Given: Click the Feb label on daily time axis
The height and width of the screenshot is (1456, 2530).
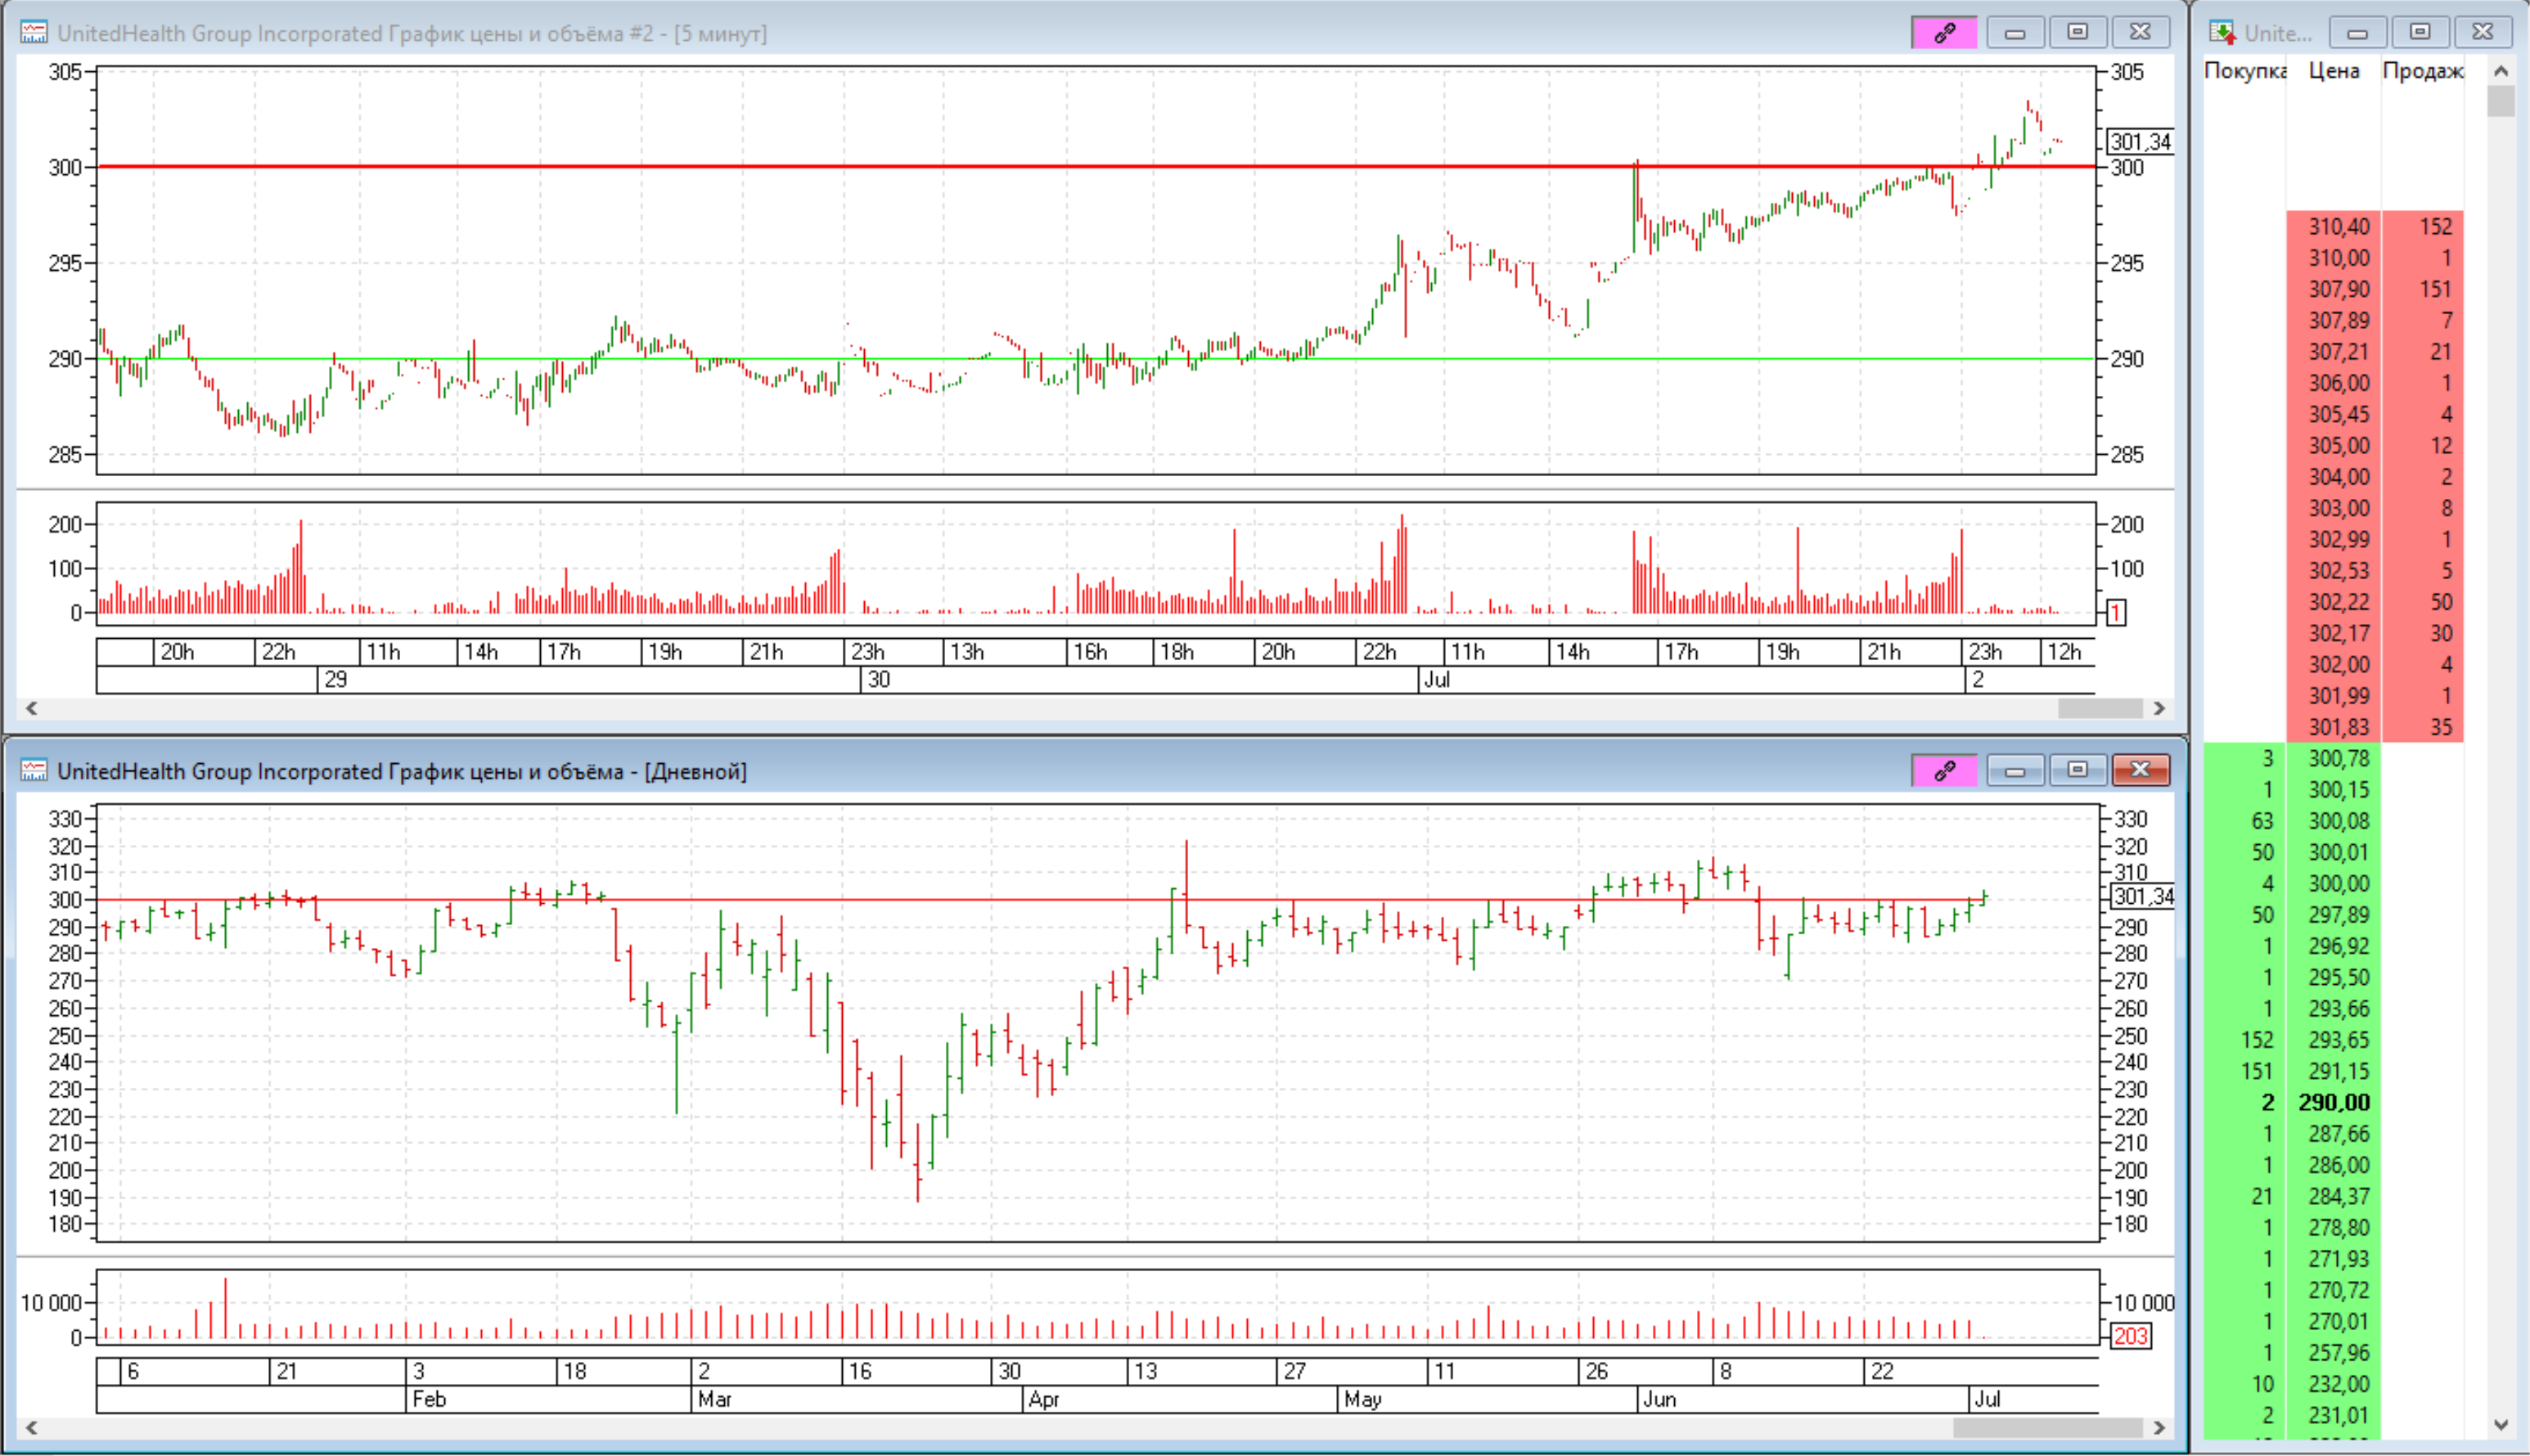Looking at the screenshot, I should coord(429,1399).
